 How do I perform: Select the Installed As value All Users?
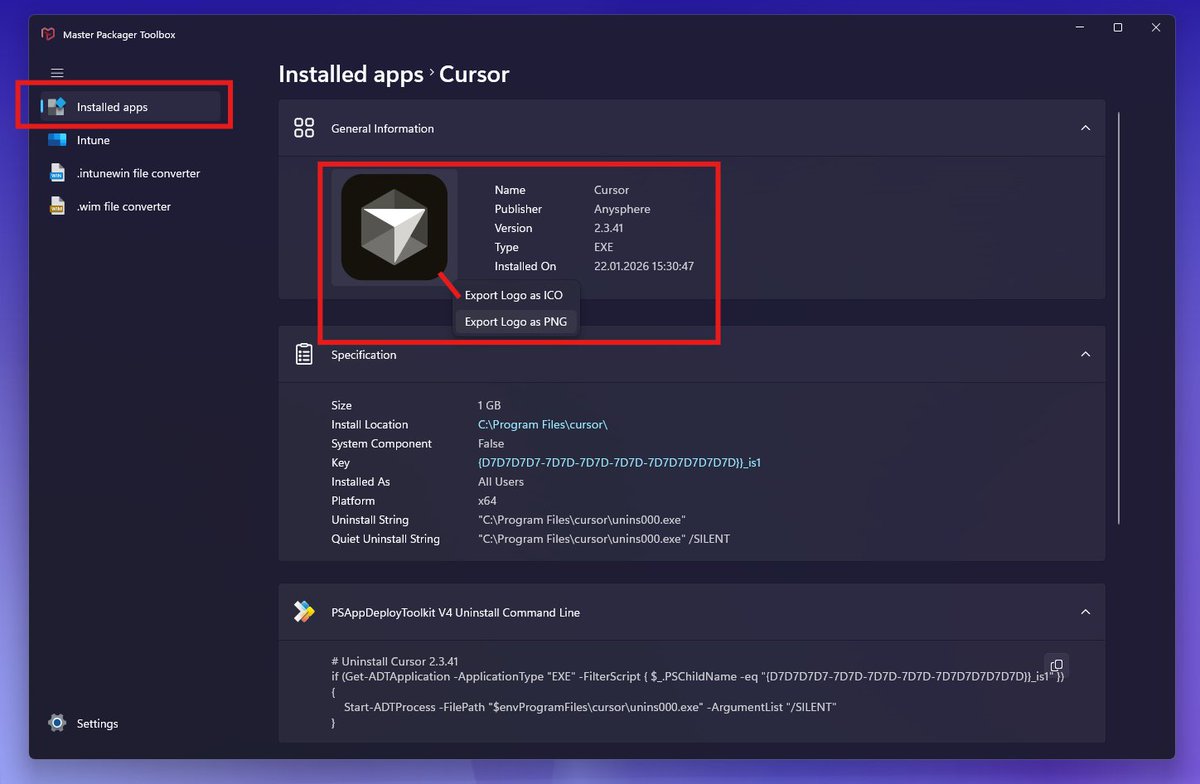click(x=501, y=482)
